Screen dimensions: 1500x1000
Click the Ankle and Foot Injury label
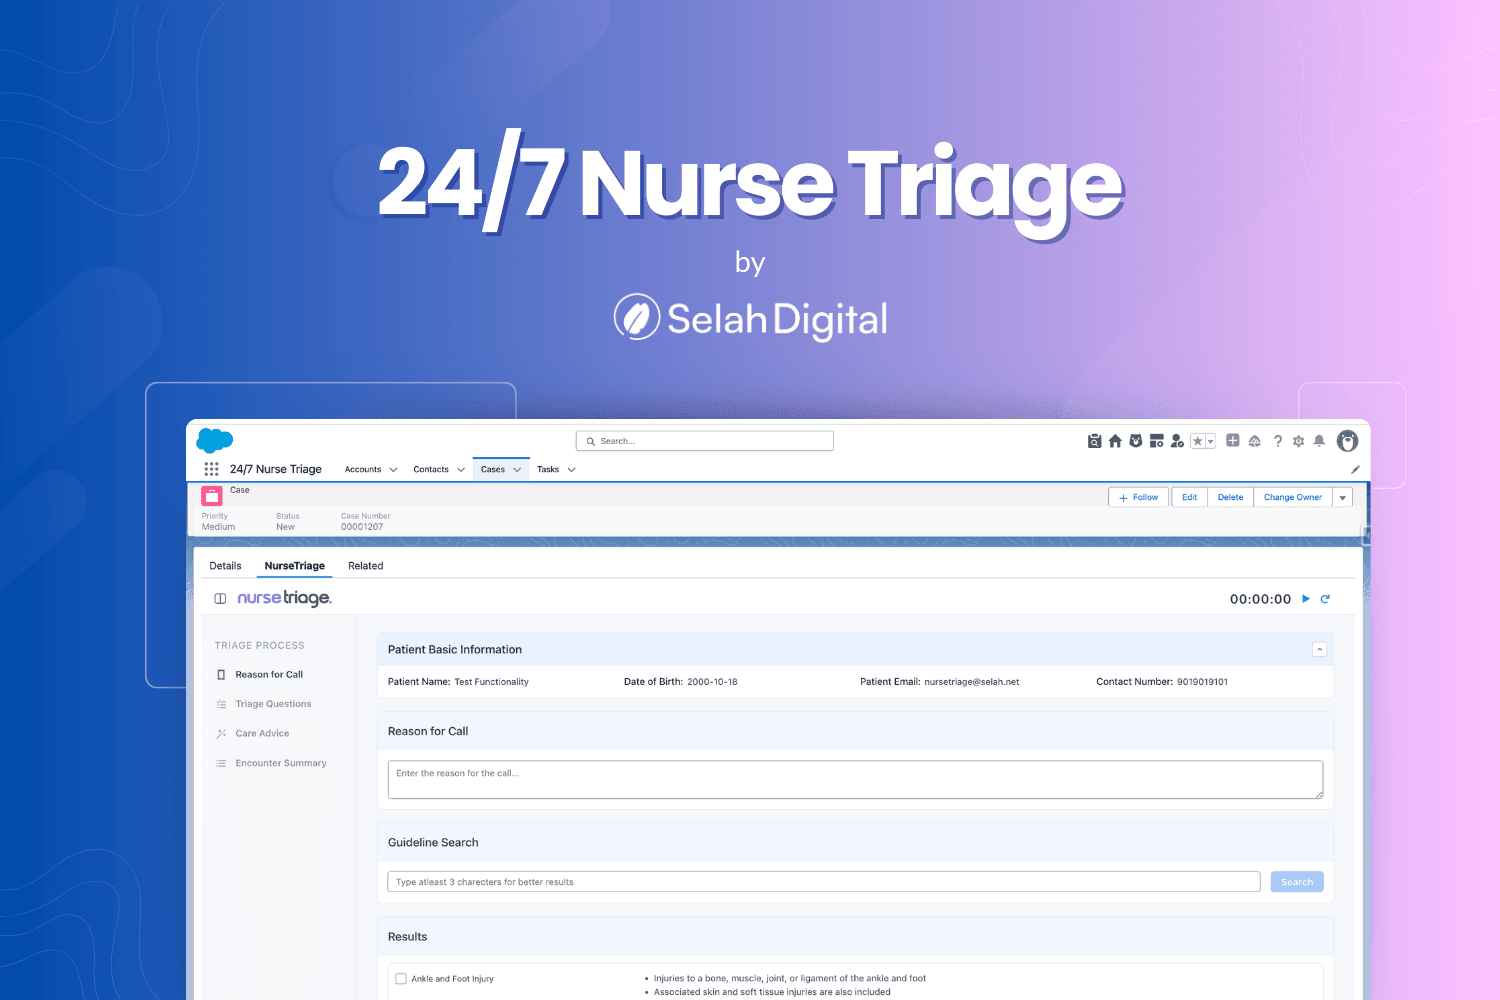(452, 979)
